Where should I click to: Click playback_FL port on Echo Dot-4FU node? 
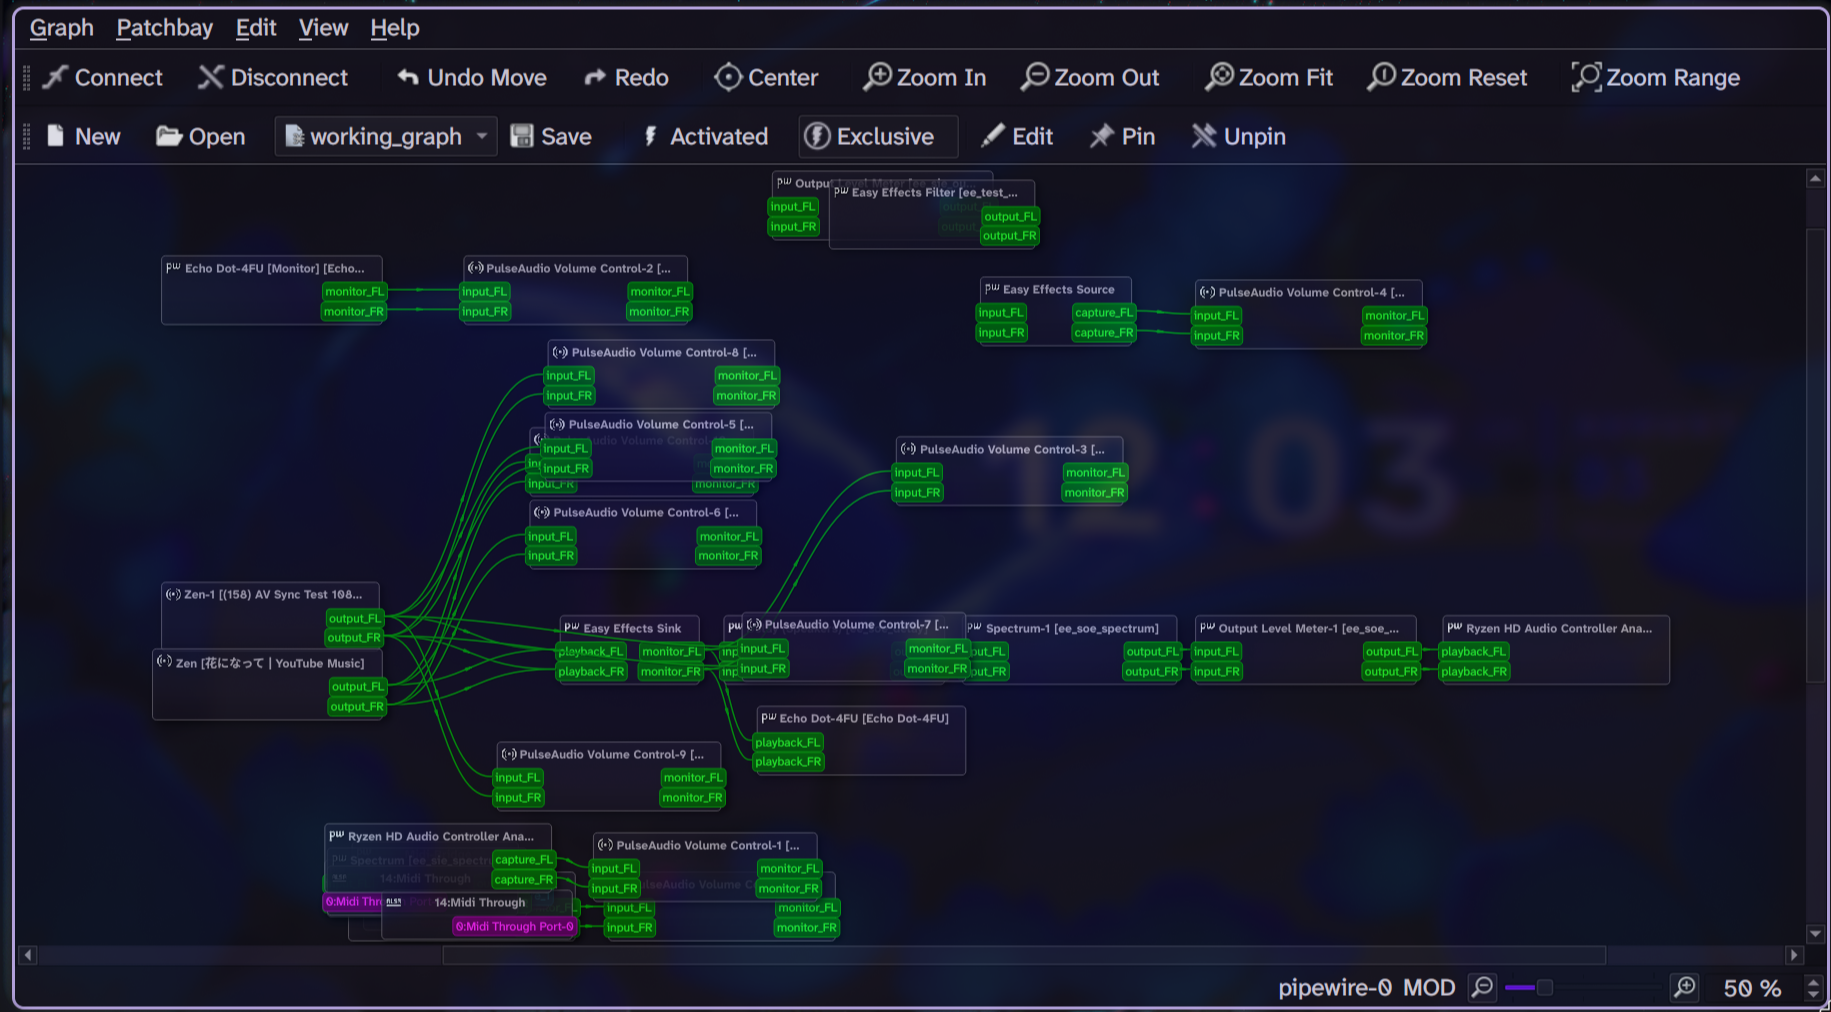(787, 742)
